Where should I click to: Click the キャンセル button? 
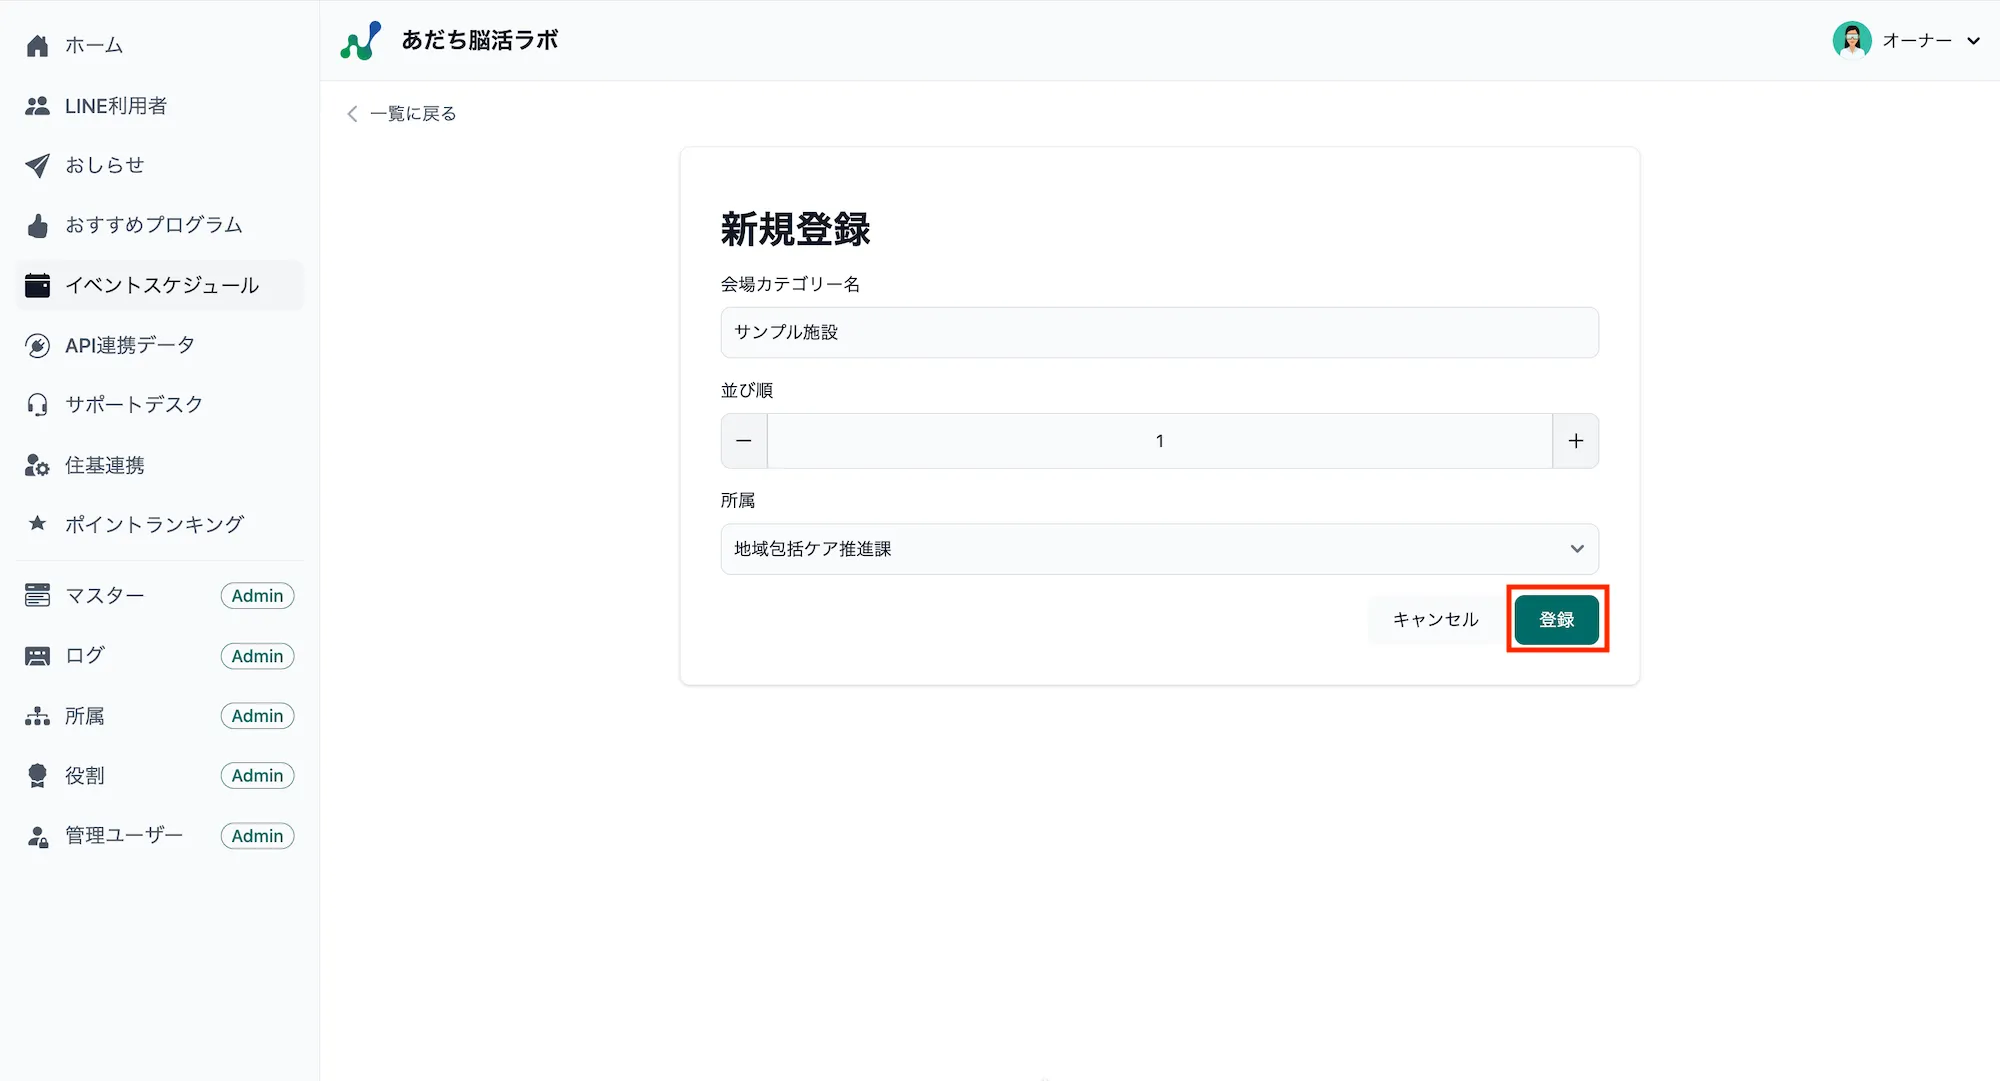[1435, 619]
